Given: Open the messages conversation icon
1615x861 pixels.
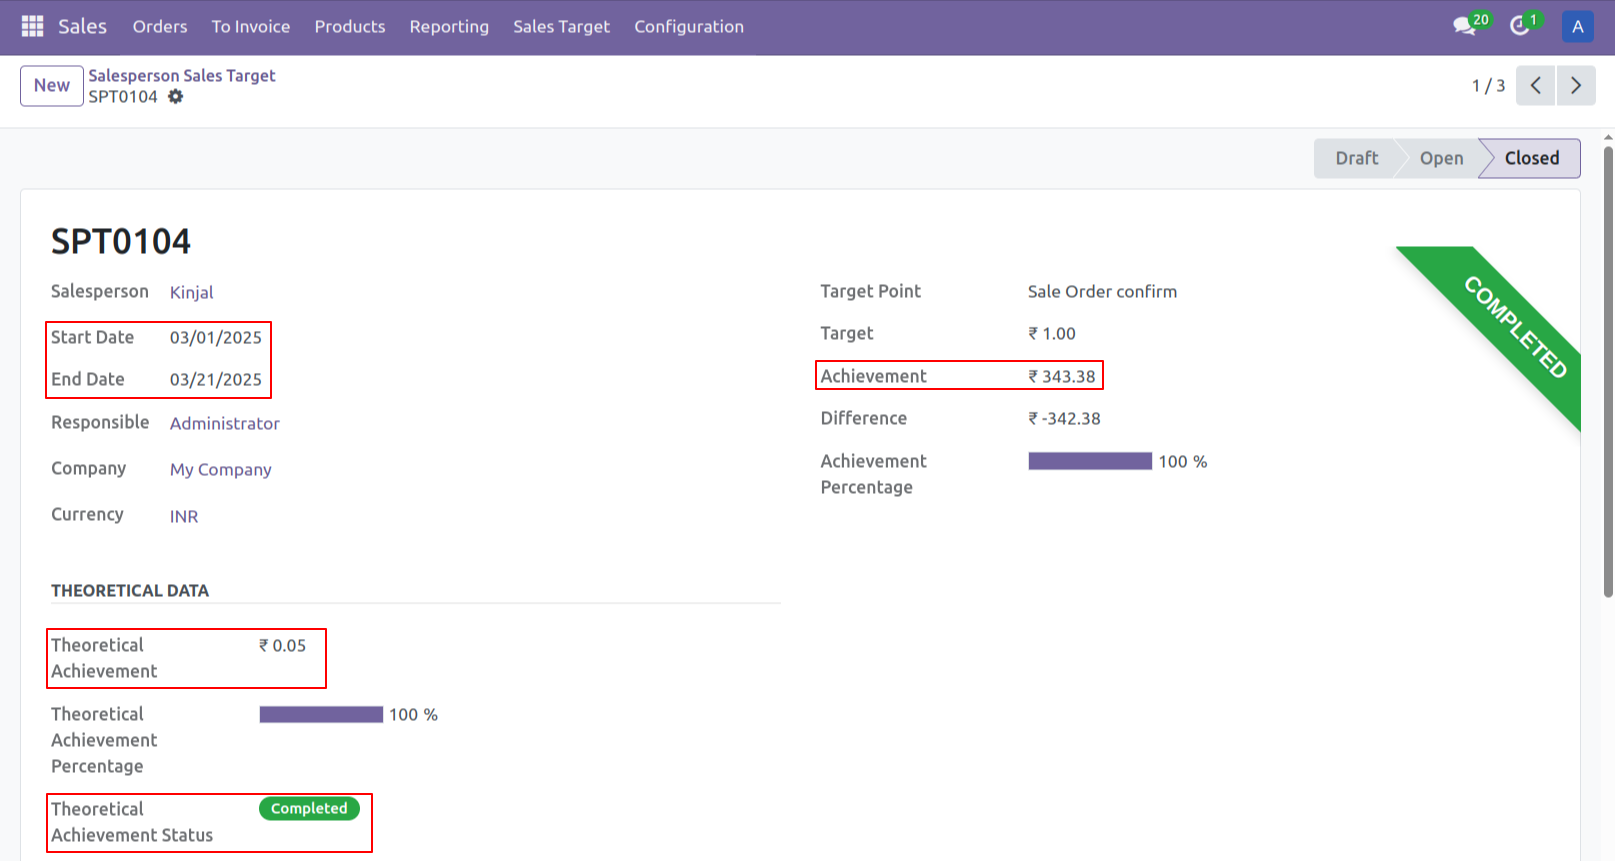Looking at the screenshot, I should tap(1465, 26).
